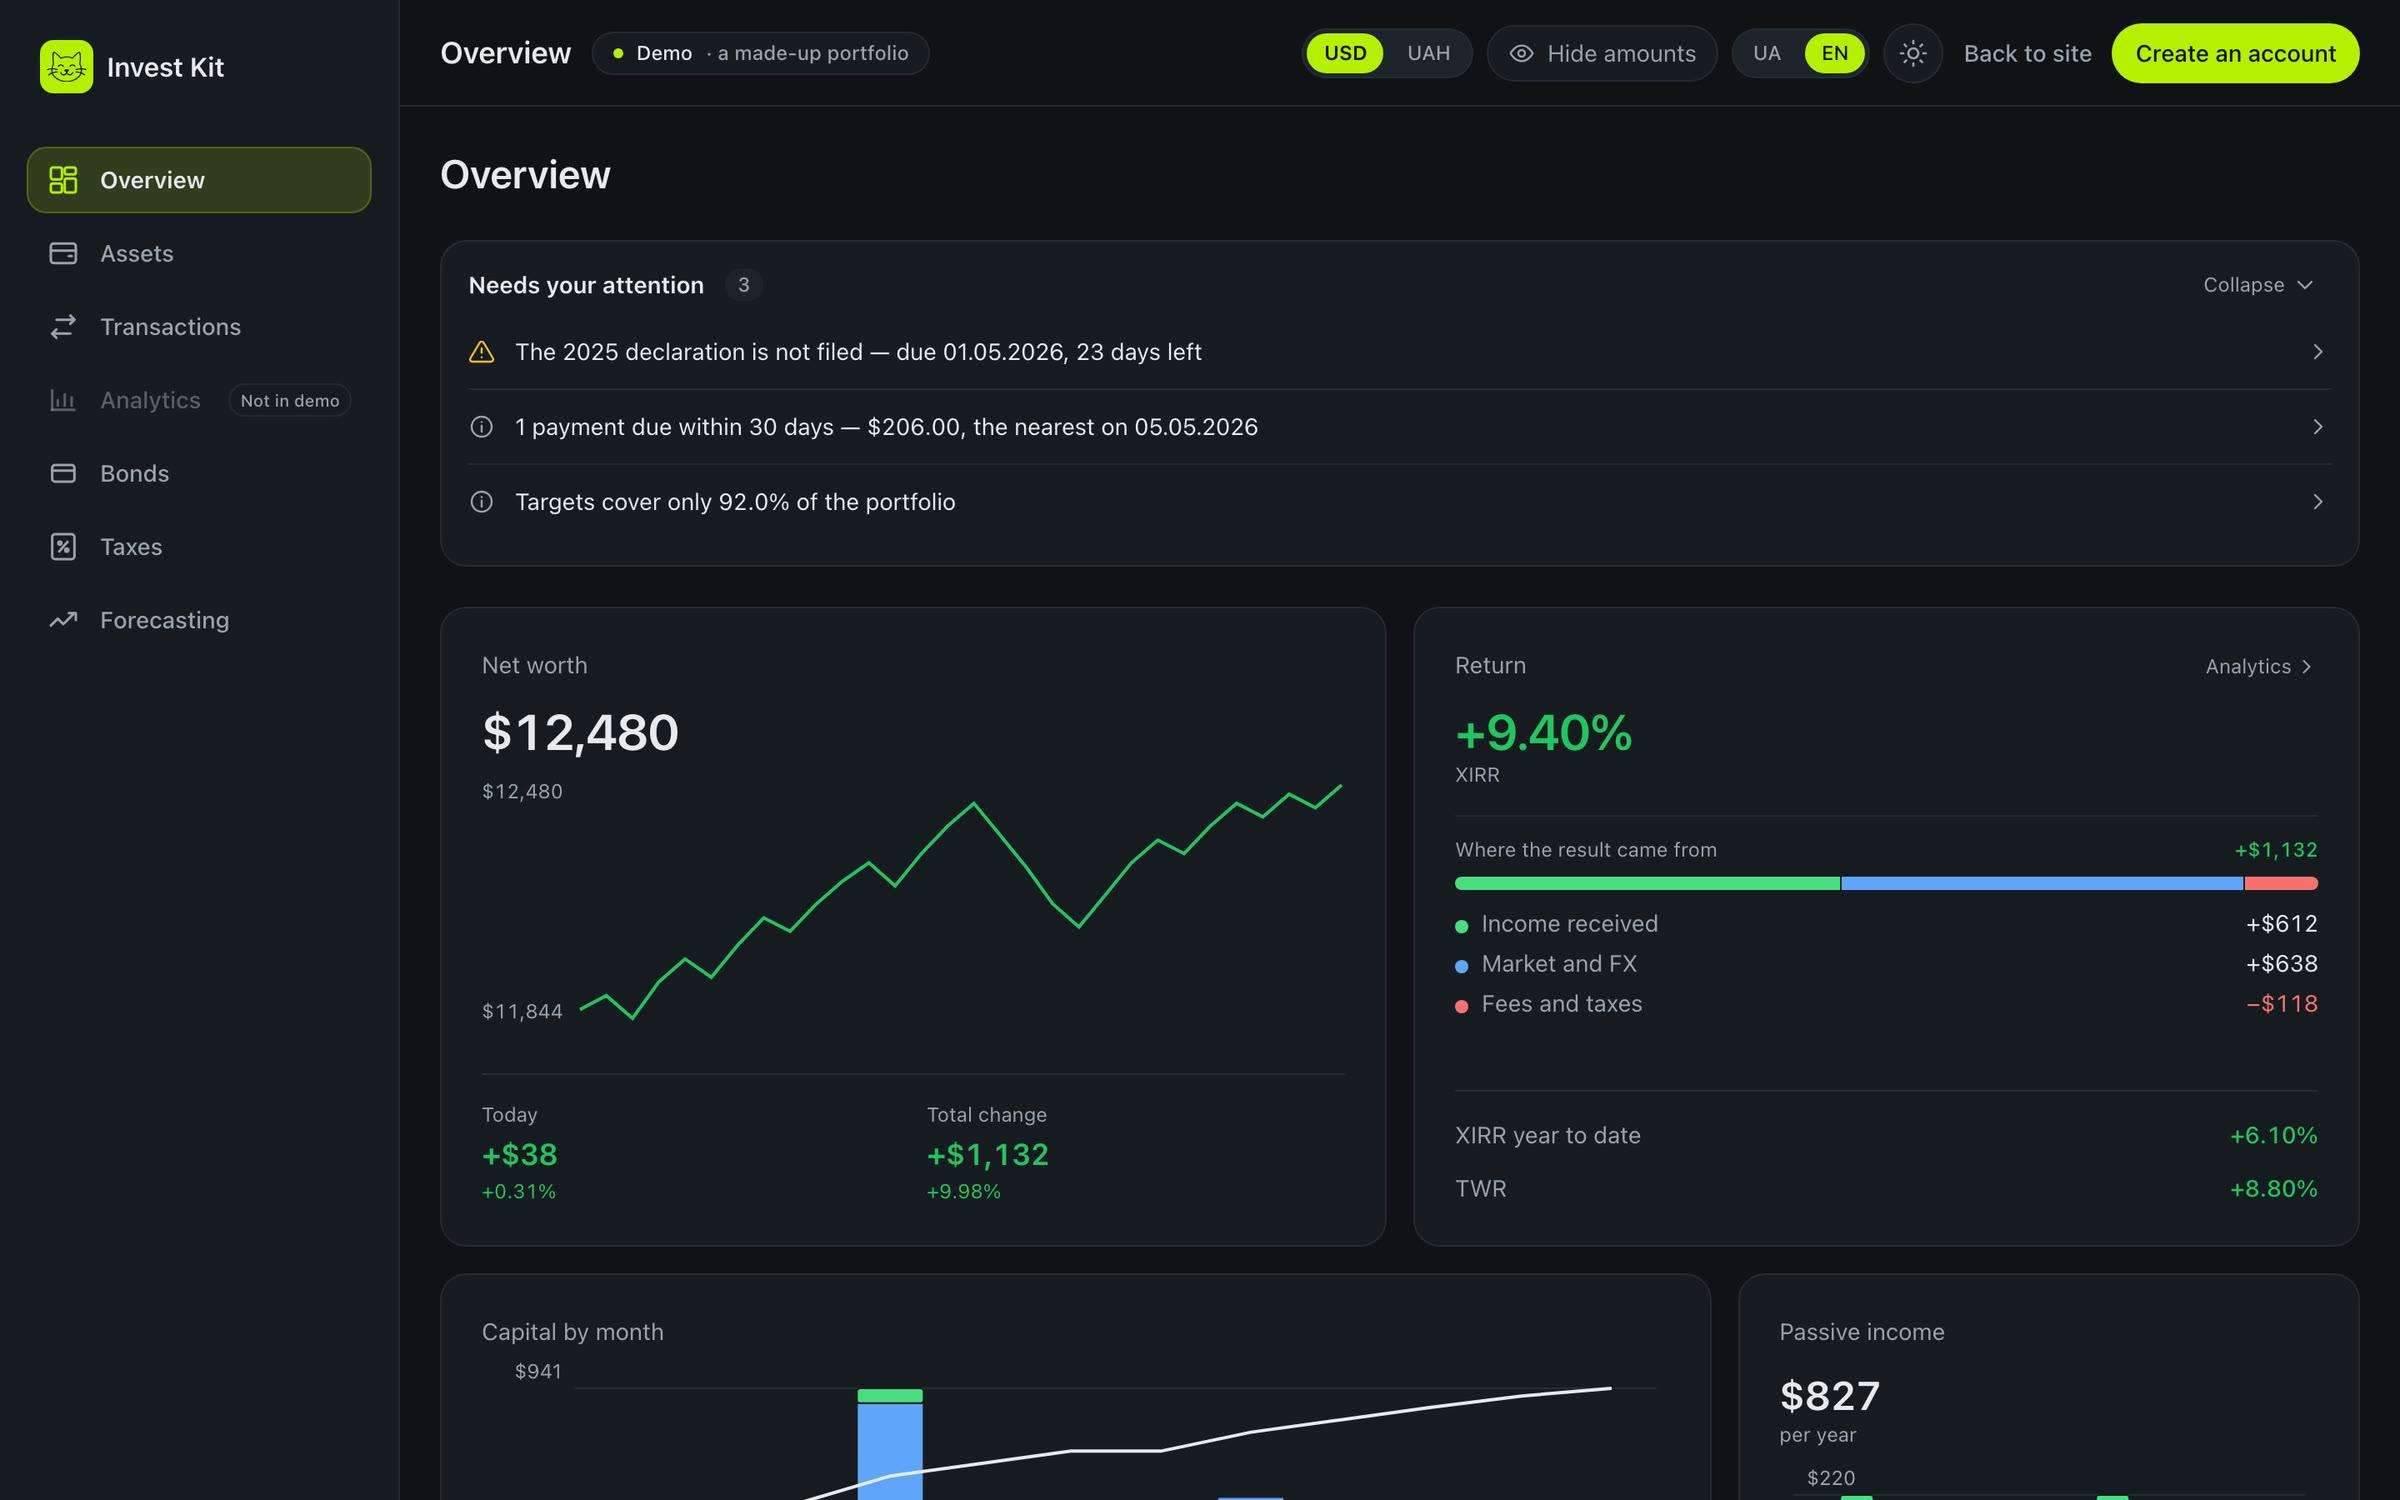Switch language to UA
The width and height of the screenshot is (2400, 1500).
[1767, 53]
